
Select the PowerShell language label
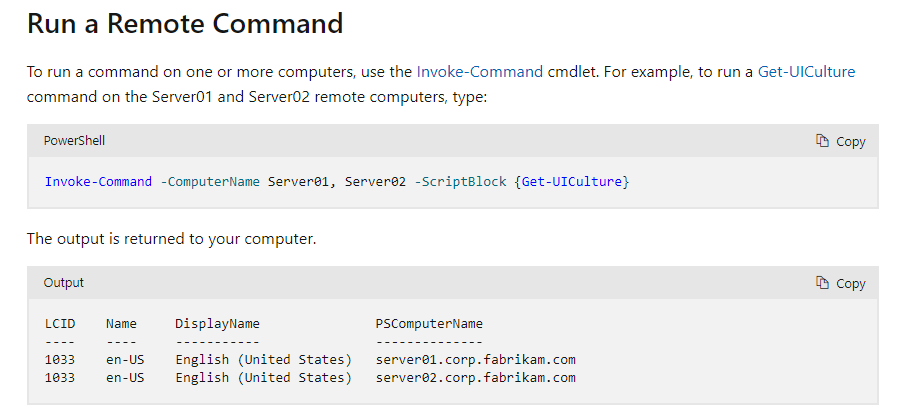click(74, 141)
